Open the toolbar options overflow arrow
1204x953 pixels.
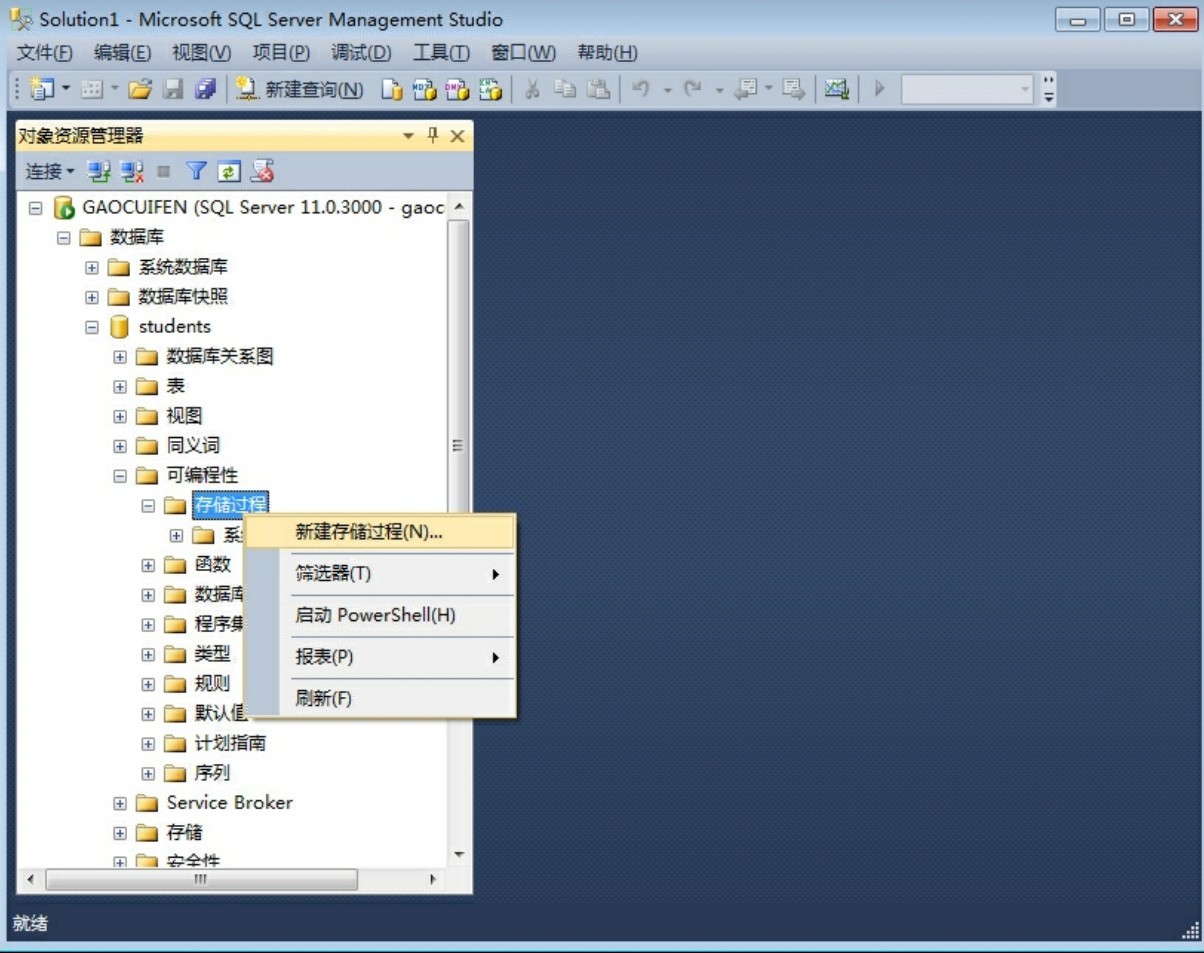point(1049,89)
